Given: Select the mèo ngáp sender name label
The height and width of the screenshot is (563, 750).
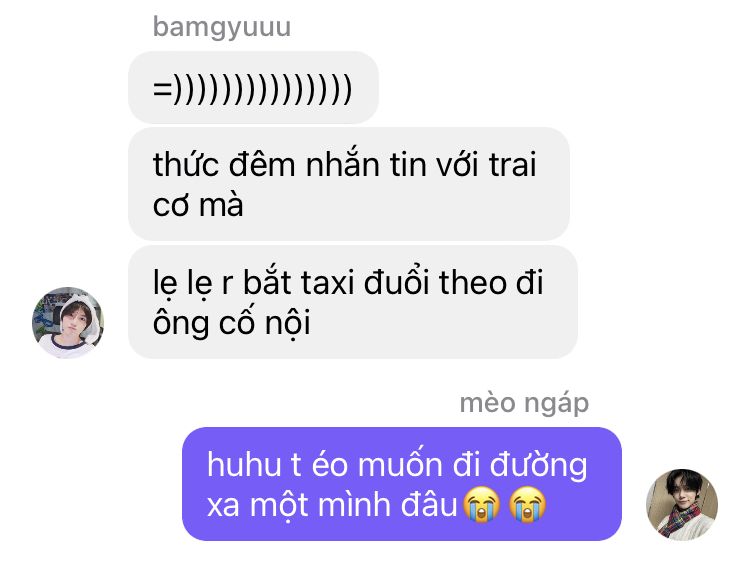Looking at the screenshot, I should coord(524,403).
